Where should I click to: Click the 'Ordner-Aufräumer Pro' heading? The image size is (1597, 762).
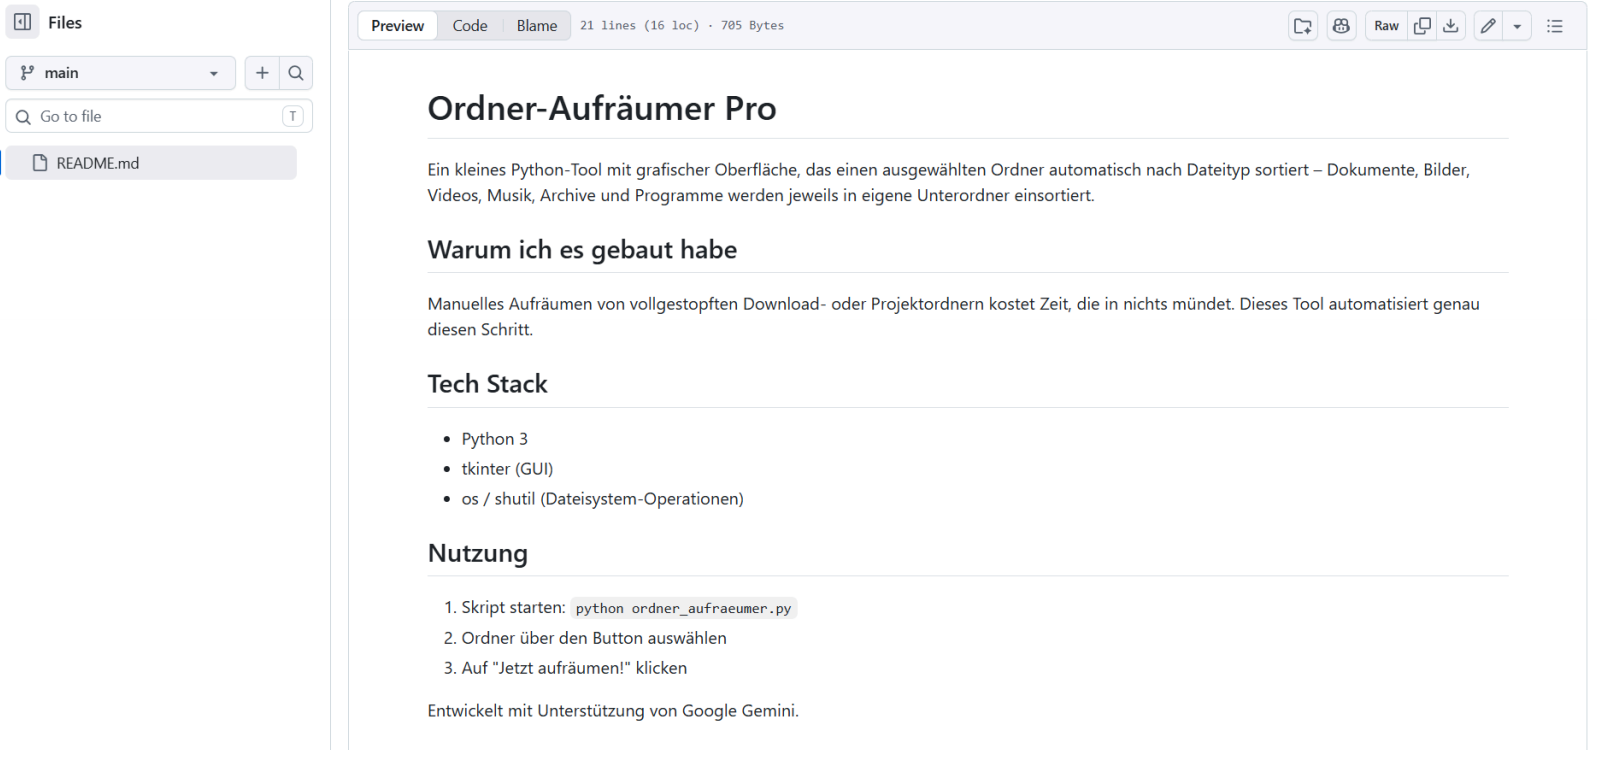pyautogui.click(x=602, y=108)
